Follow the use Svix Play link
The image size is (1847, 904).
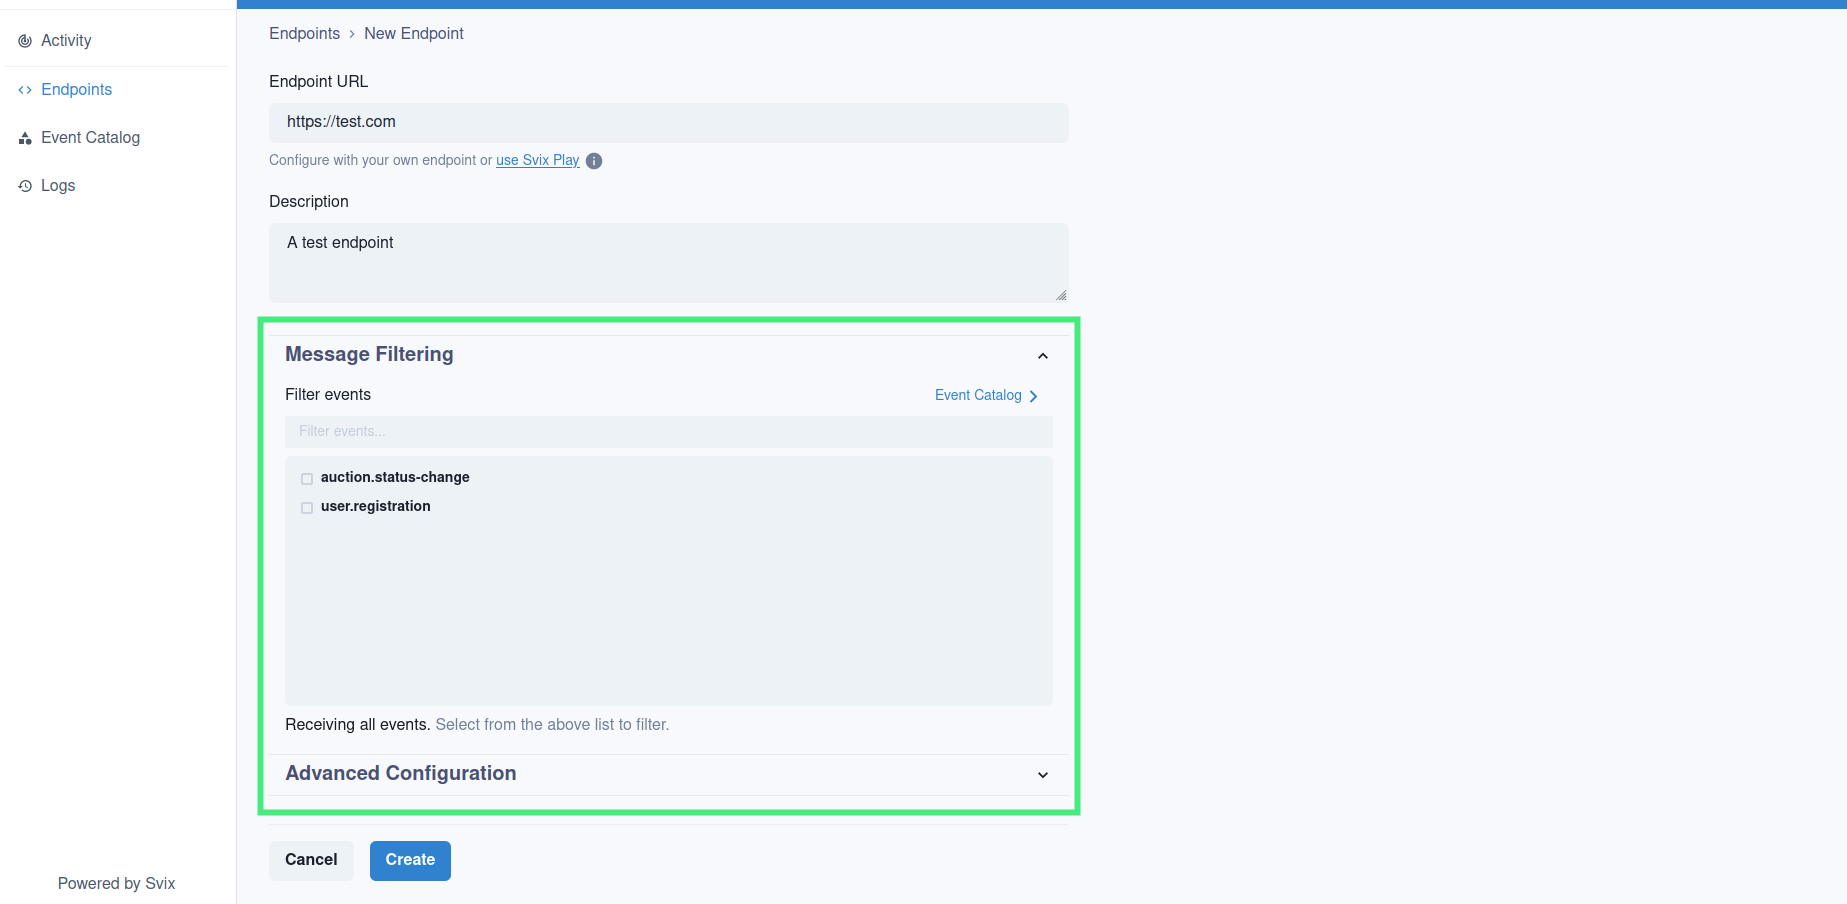pos(538,160)
